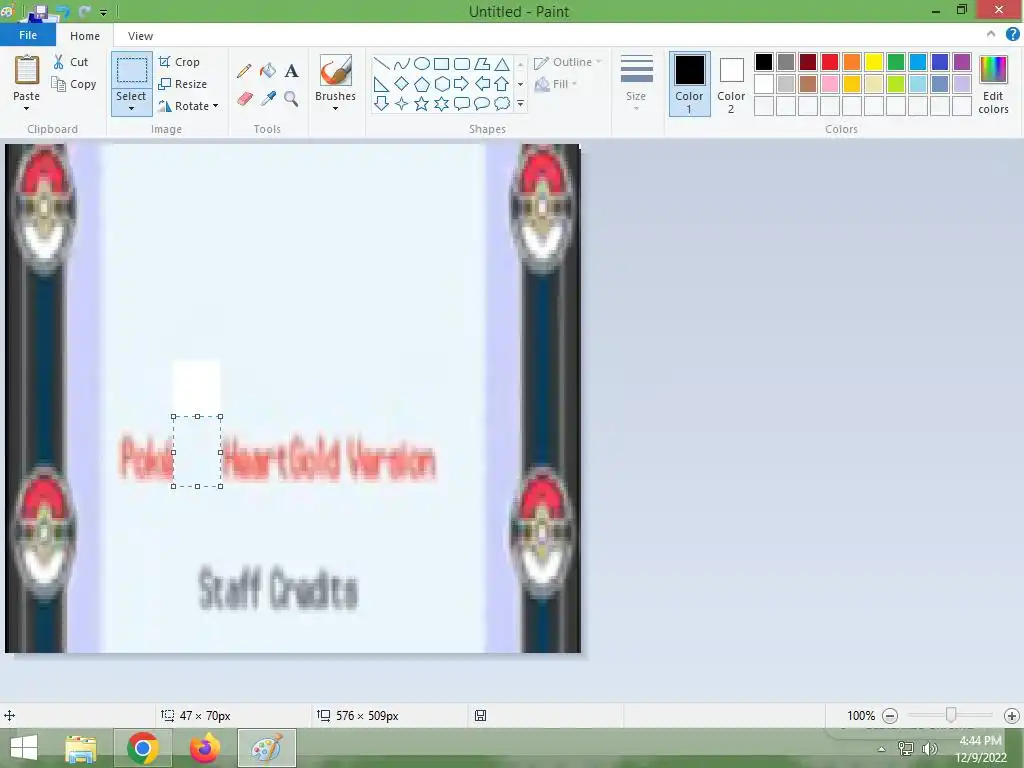Select the Pencil tool

(244, 71)
